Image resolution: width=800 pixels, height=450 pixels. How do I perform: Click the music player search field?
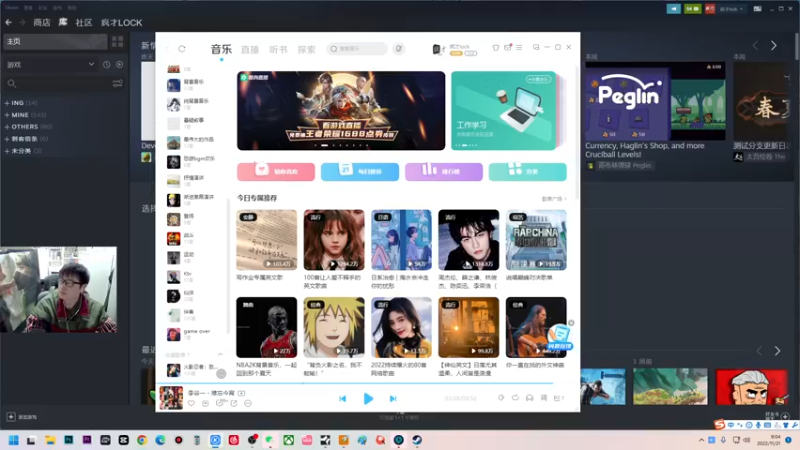(357, 48)
